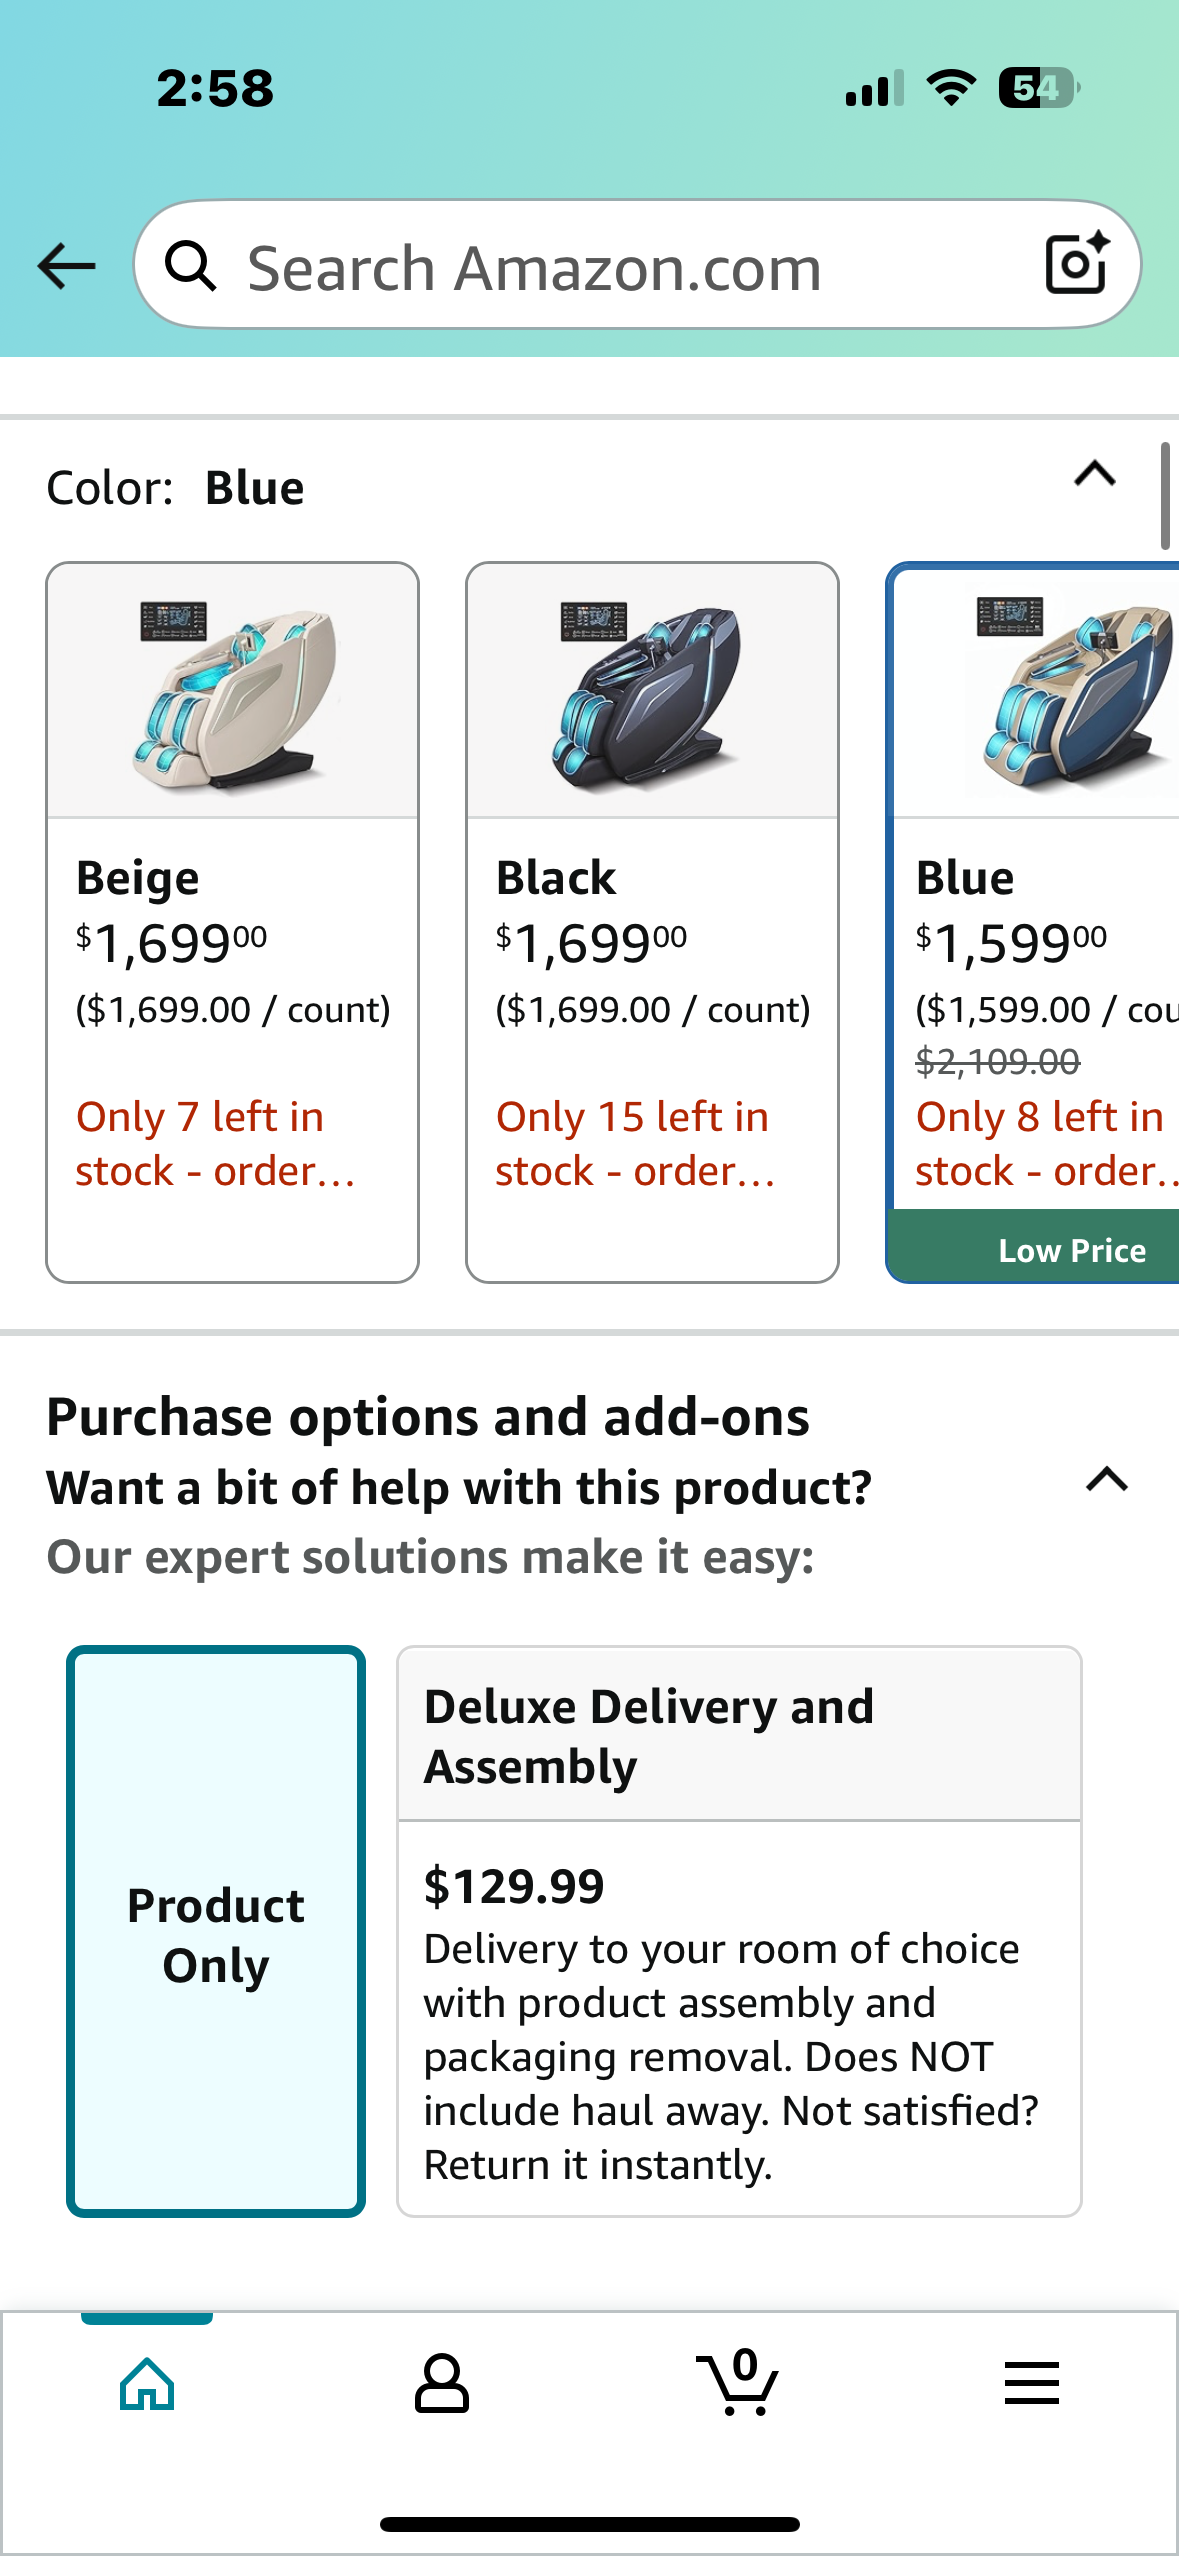Collapse the purchase options section
This screenshot has width=1179, height=2556.
click(1107, 1480)
